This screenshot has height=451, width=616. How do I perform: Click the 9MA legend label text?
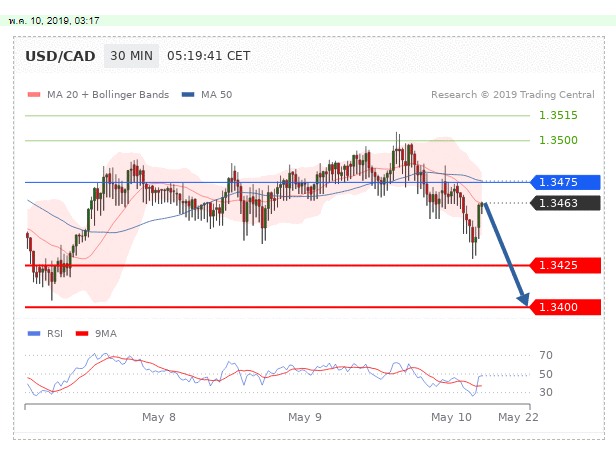(106, 334)
